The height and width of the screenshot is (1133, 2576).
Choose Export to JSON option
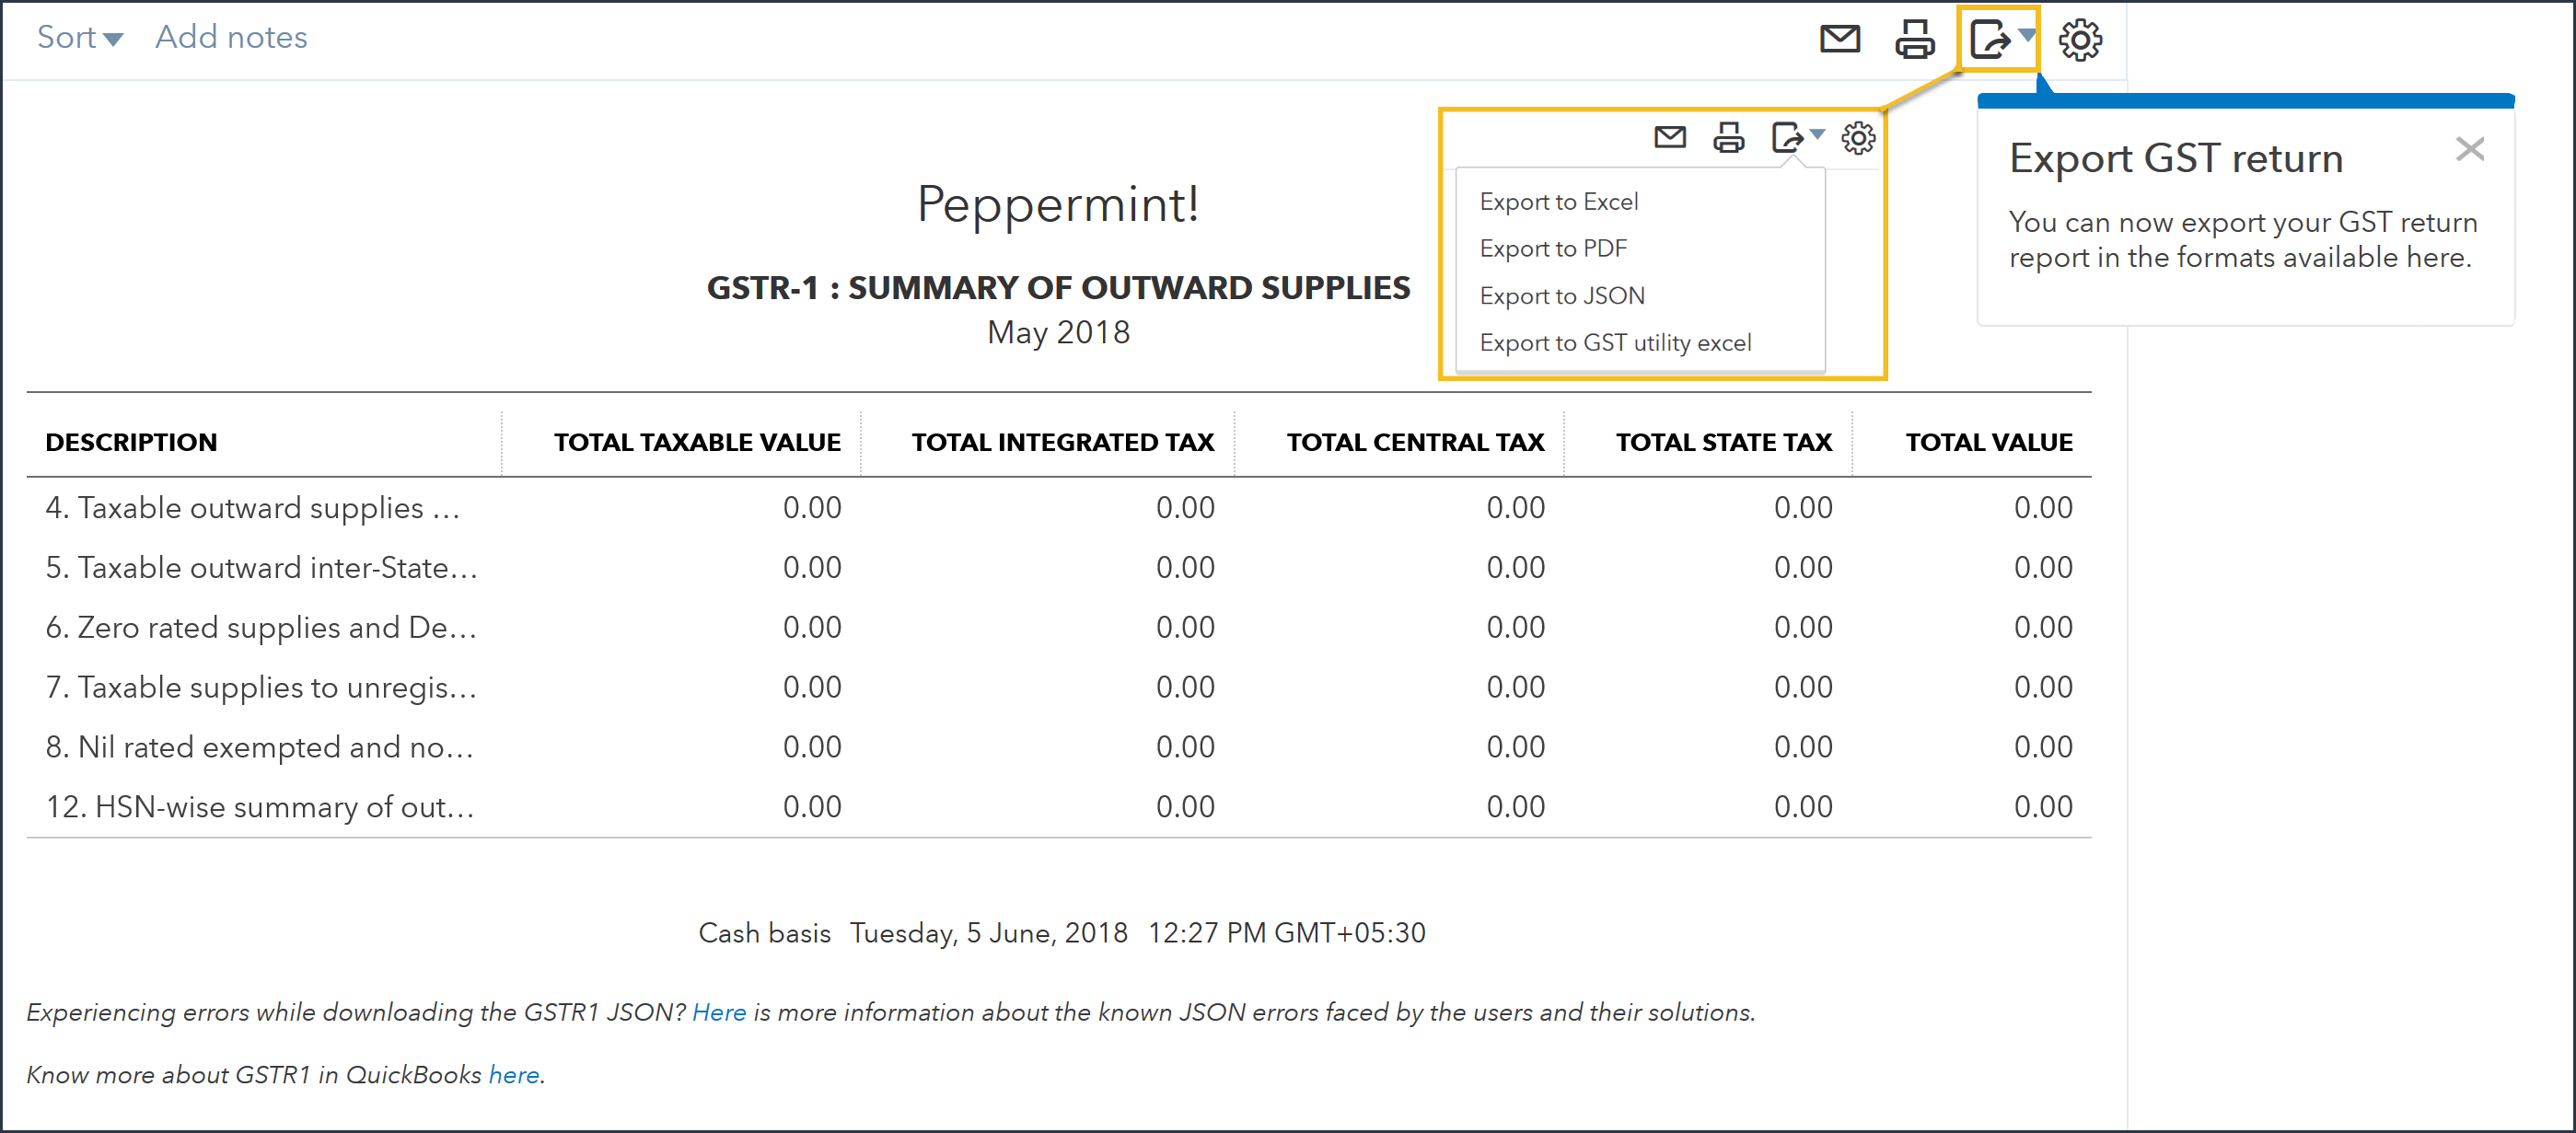[x=1562, y=295]
